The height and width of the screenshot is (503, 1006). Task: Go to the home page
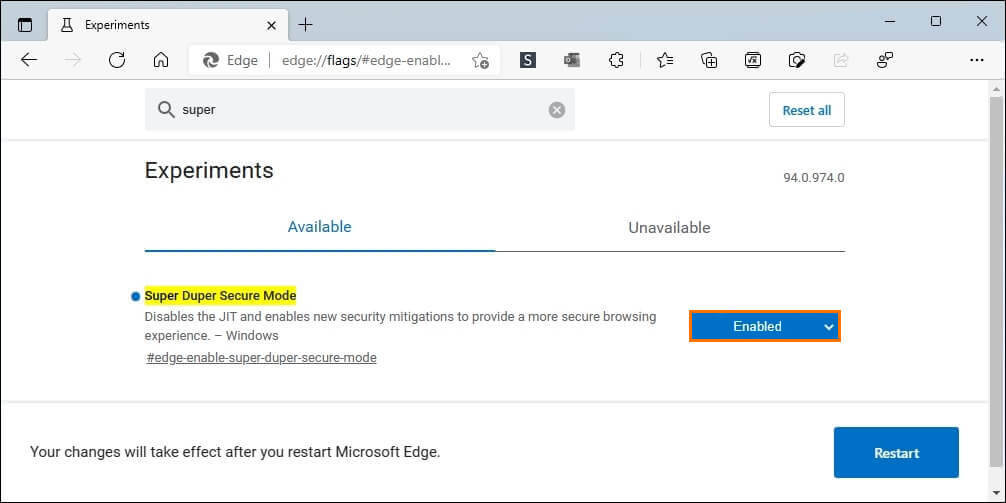click(161, 60)
